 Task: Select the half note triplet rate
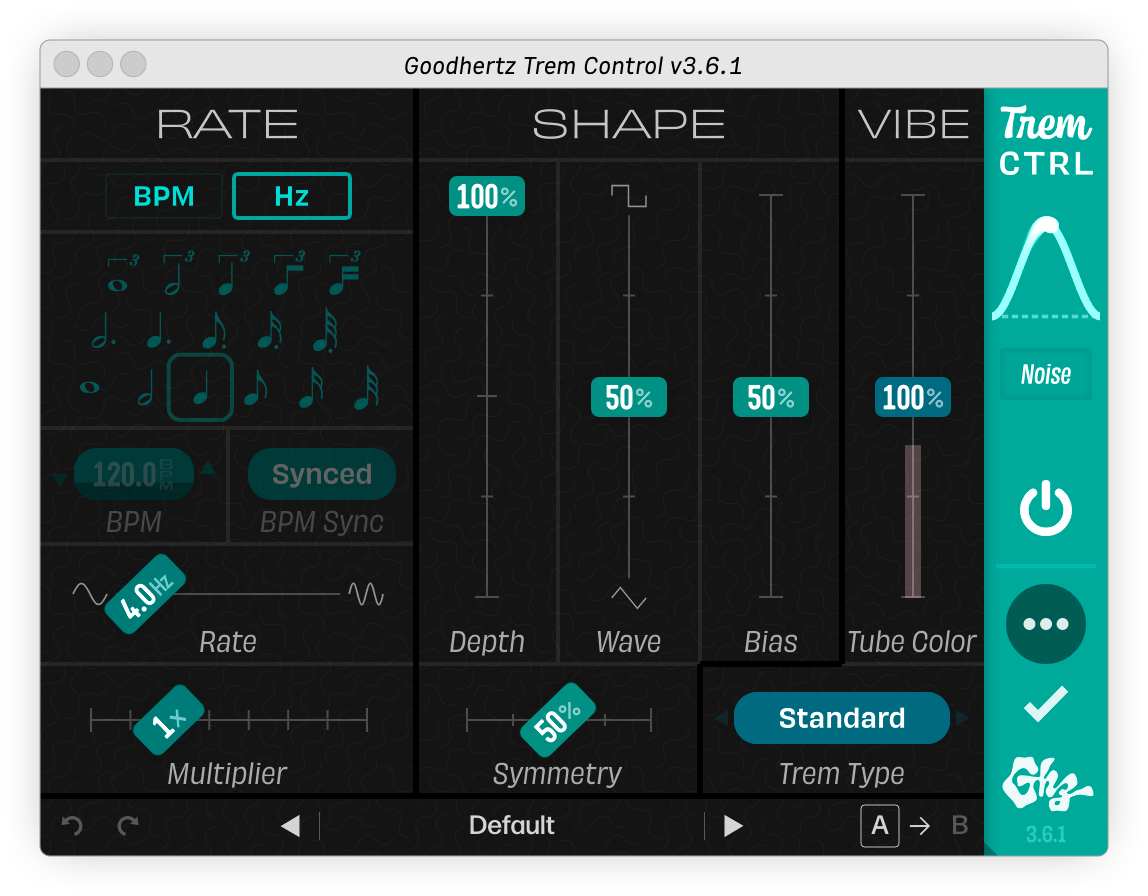tap(179, 273)
